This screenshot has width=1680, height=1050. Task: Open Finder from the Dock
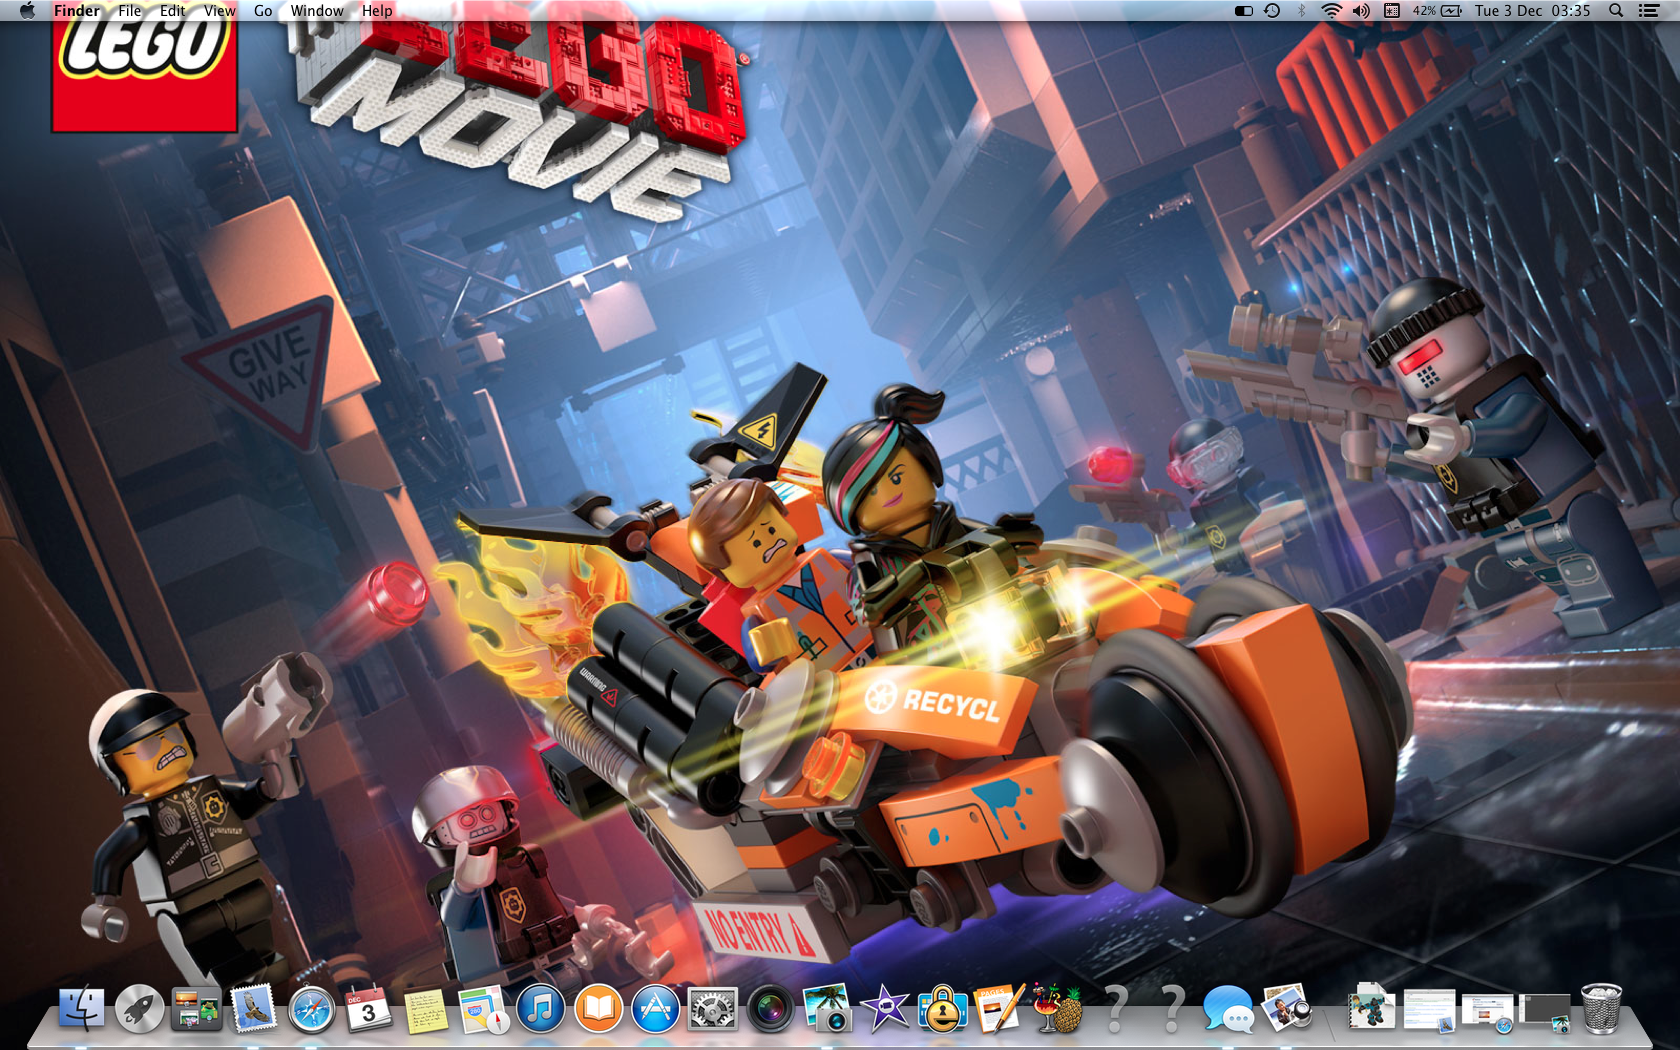click(x=81, y=1008)
